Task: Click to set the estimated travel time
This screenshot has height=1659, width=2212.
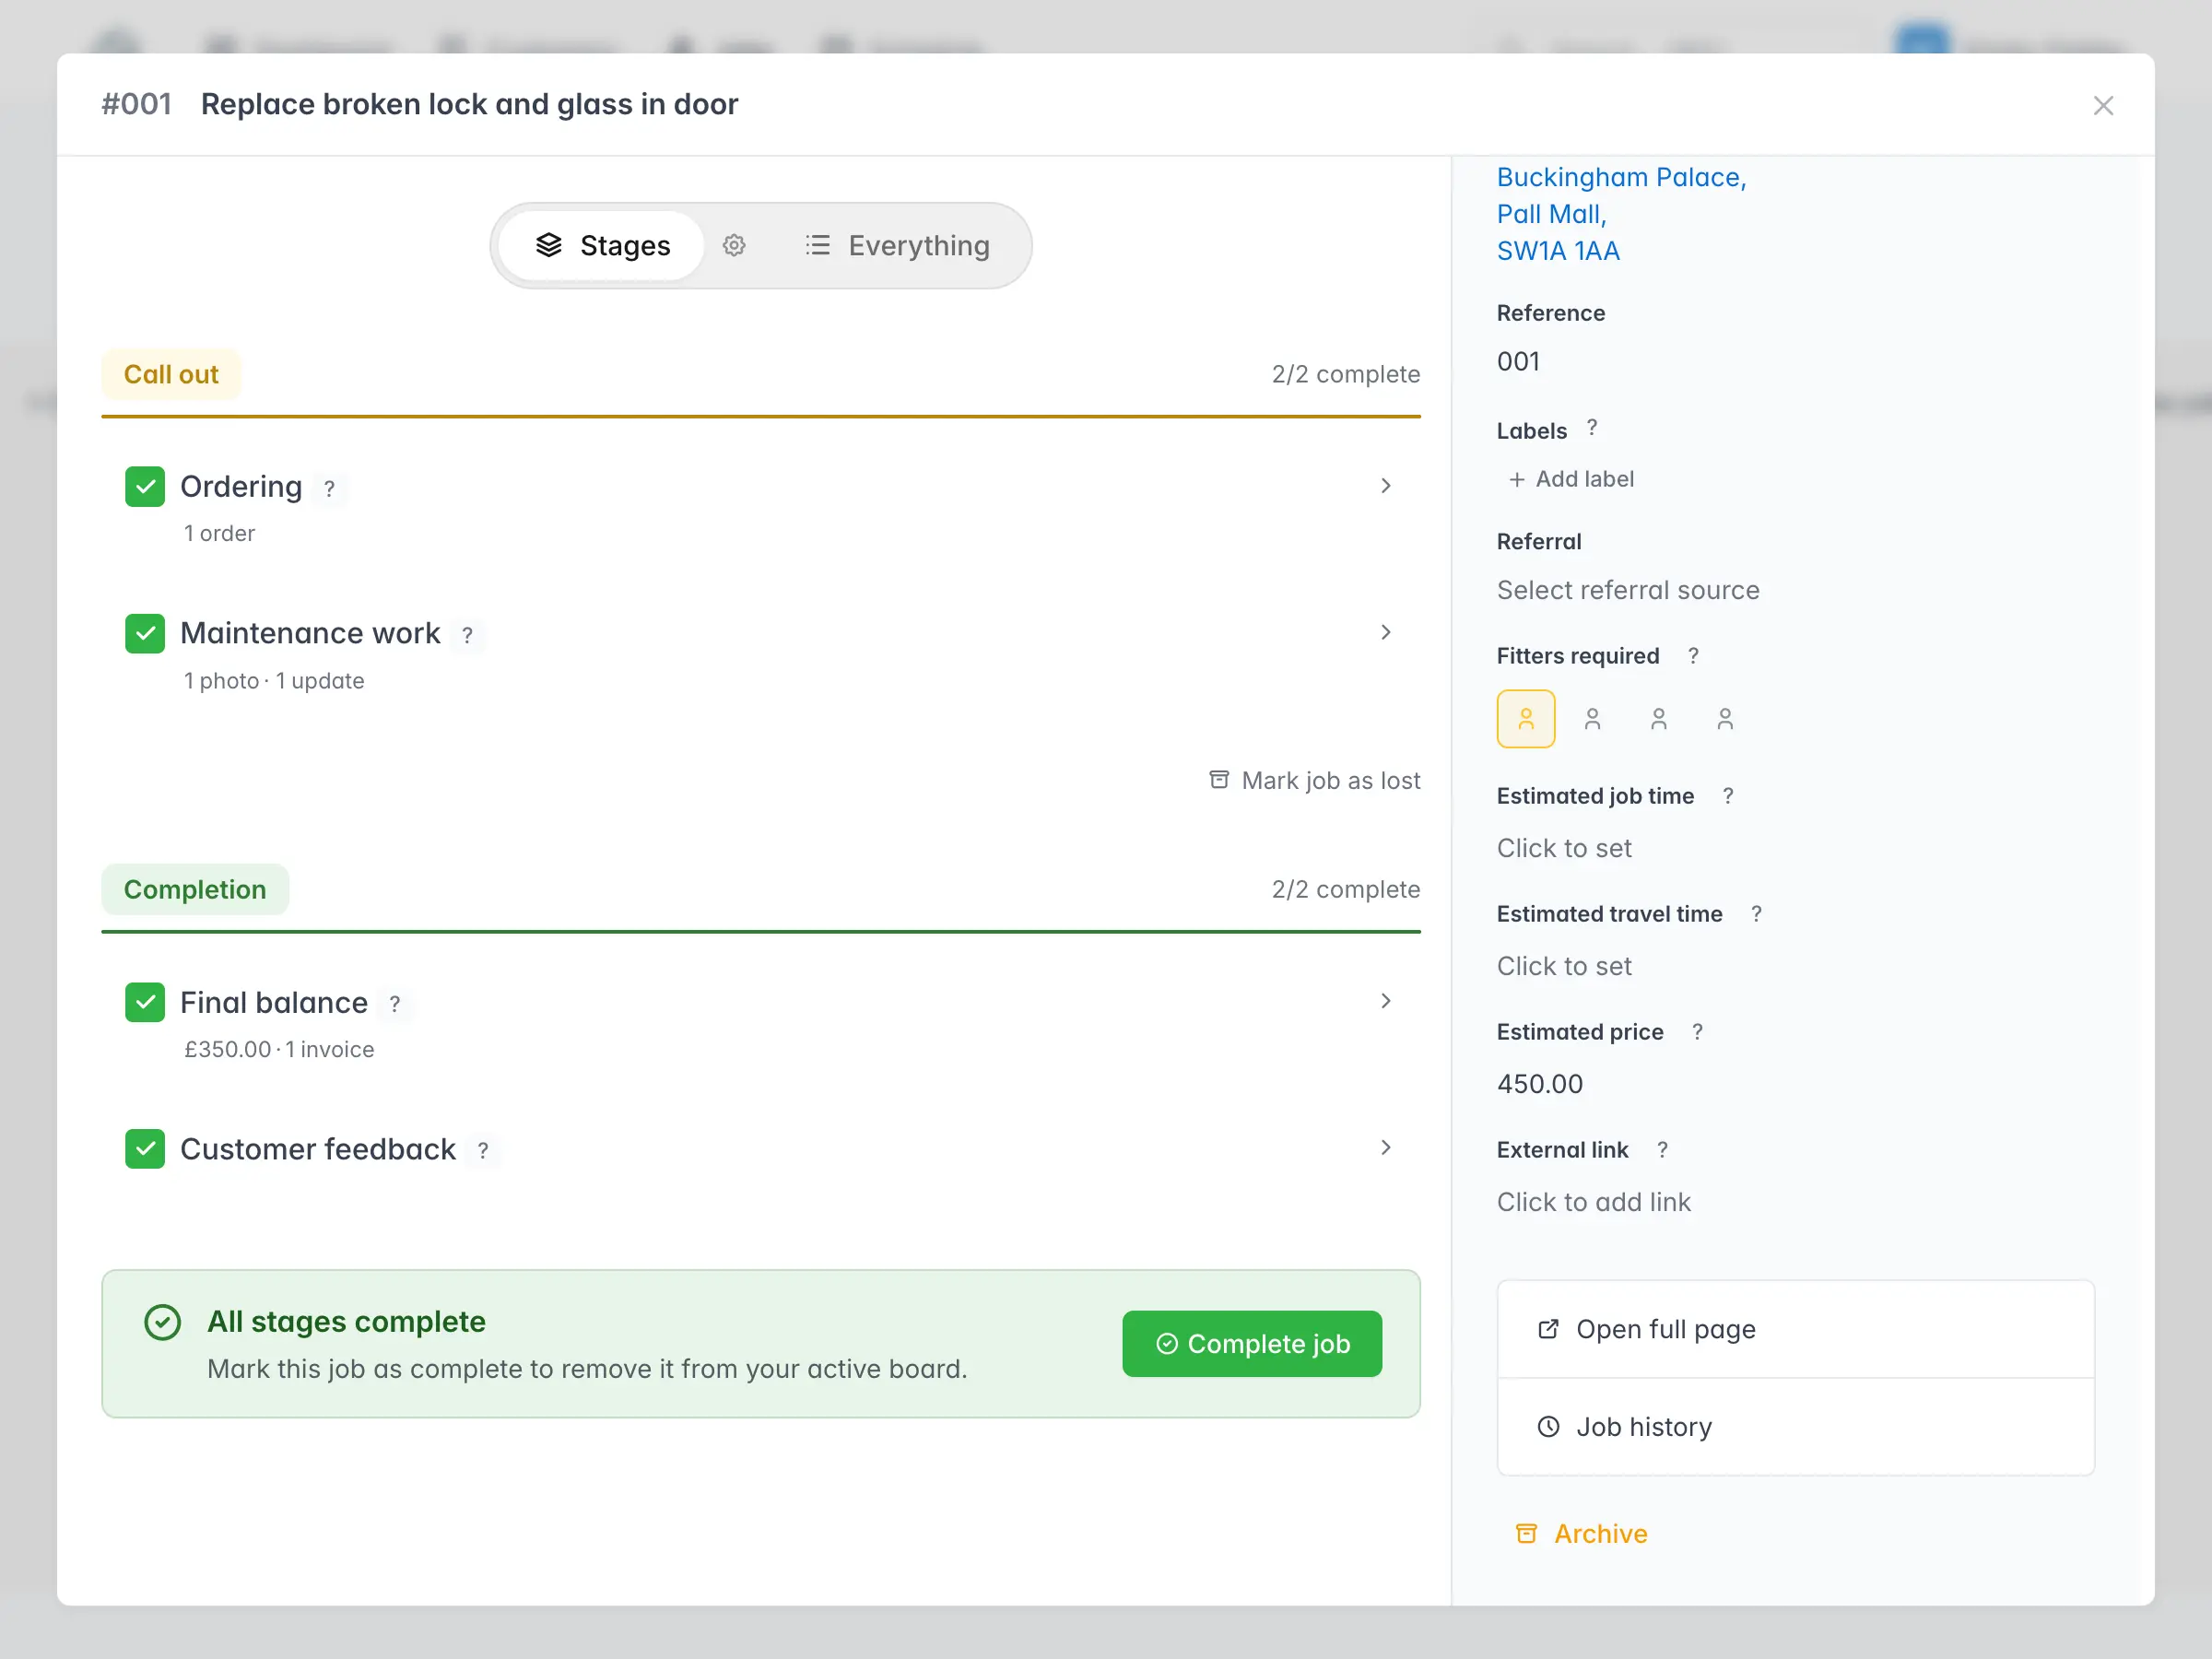Action: 1564,965
